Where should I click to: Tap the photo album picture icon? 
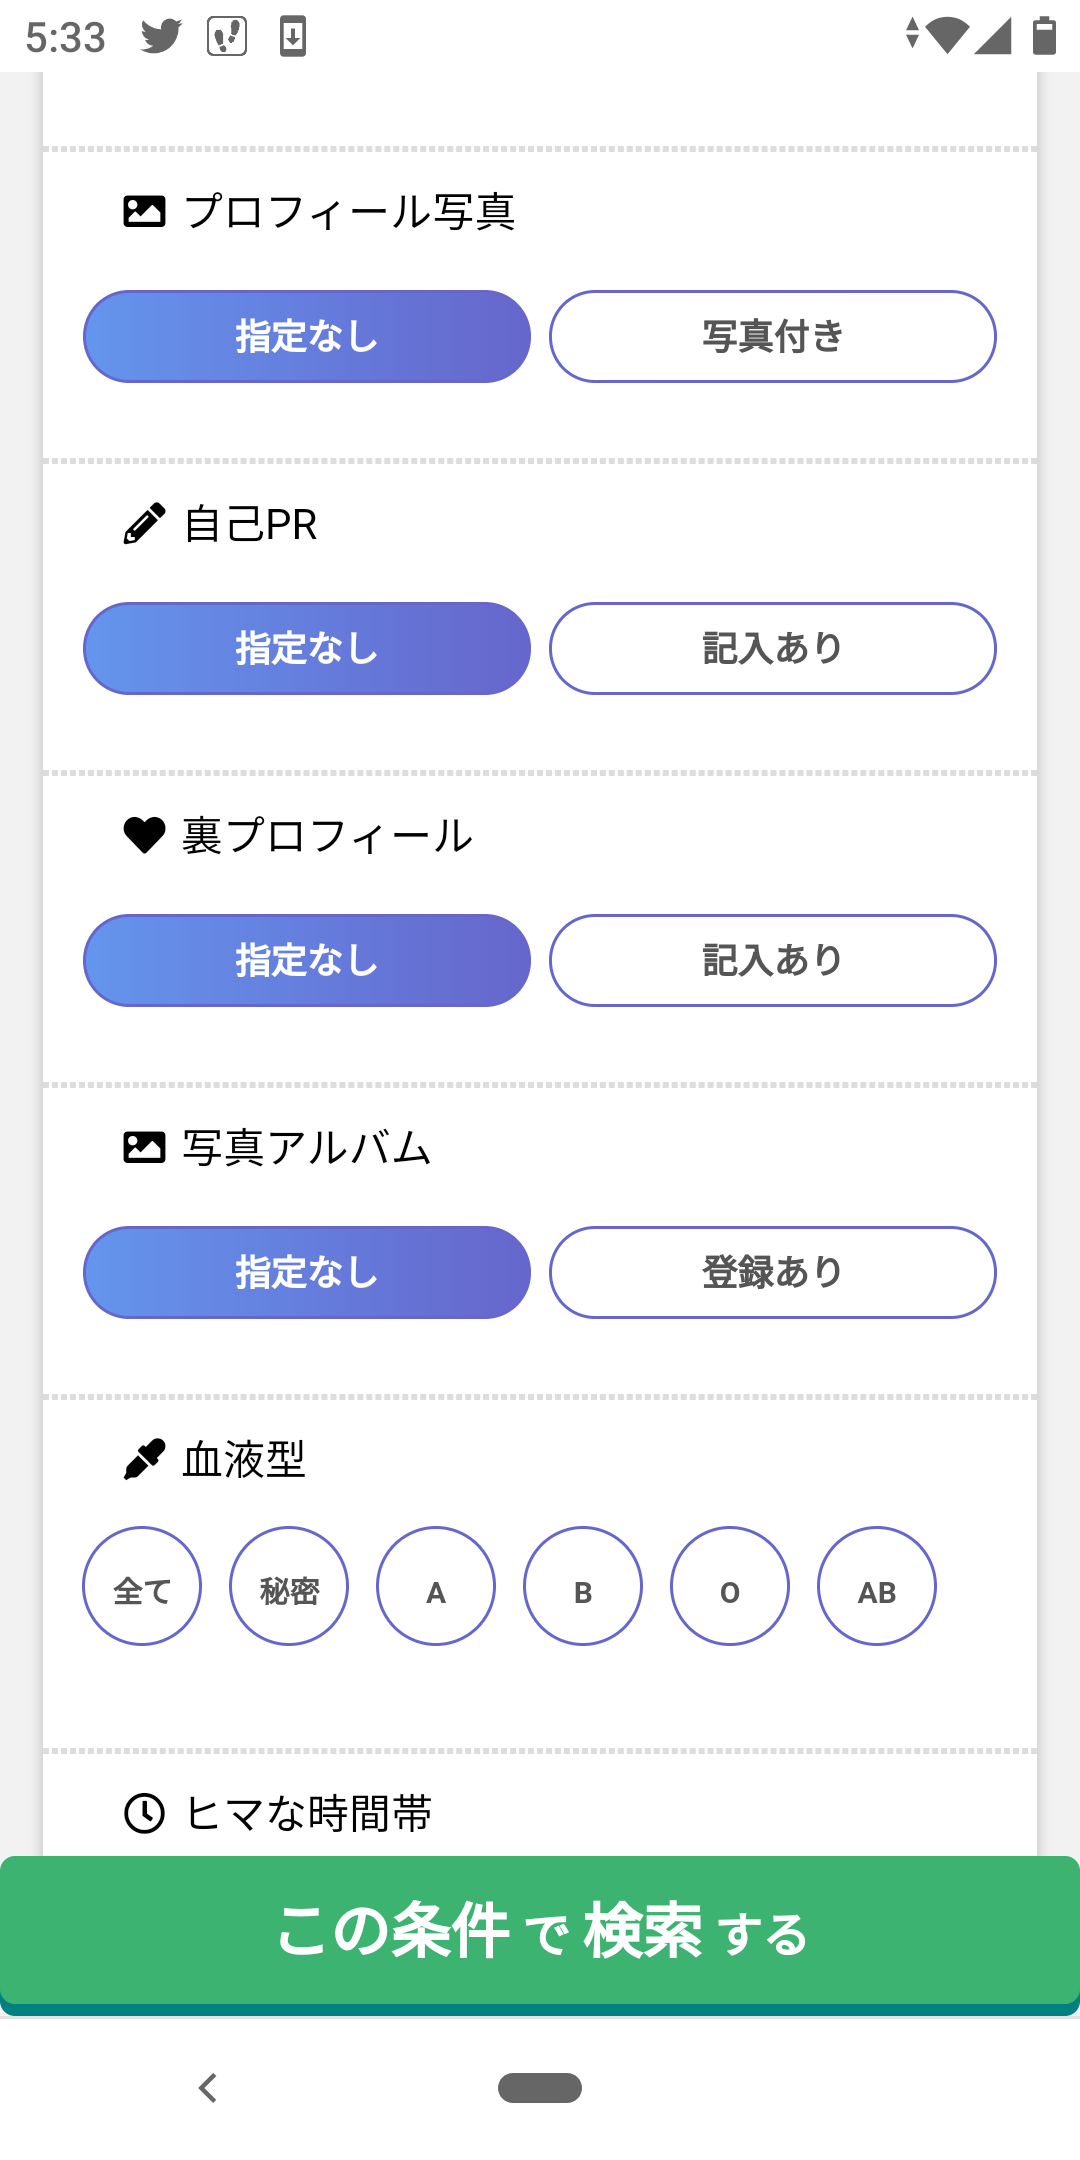(x=144, y=1147)
